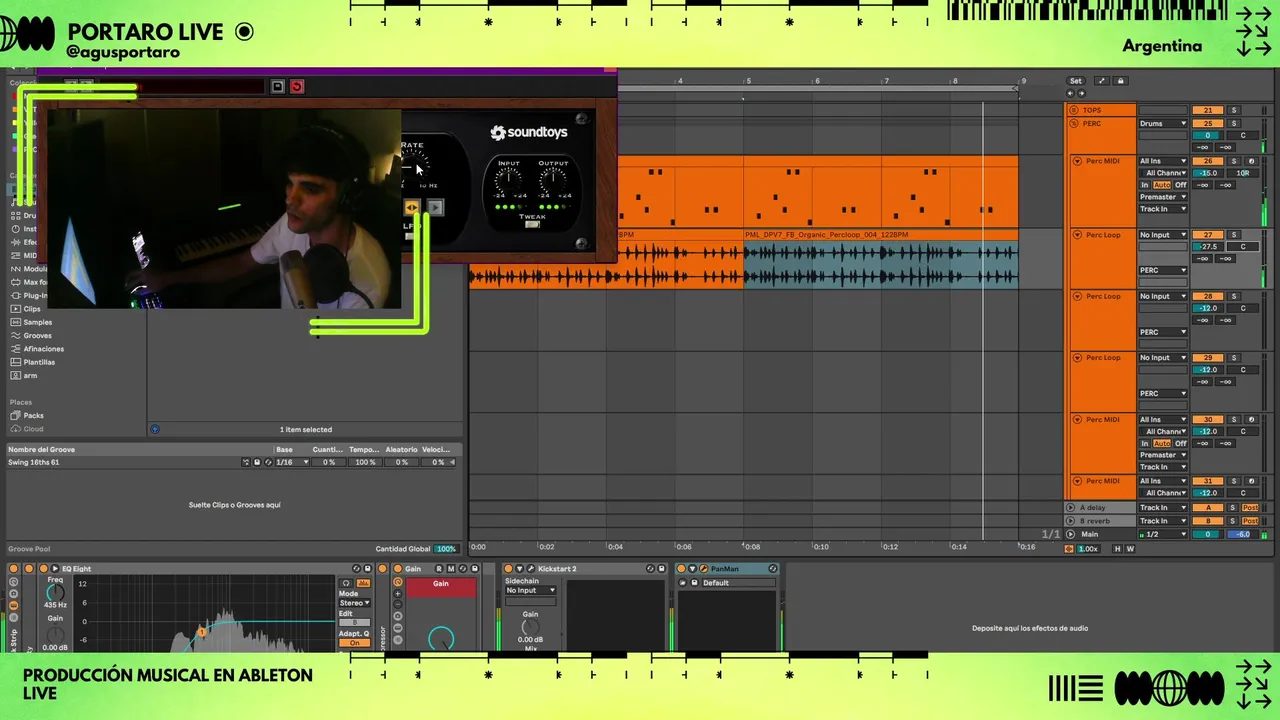Click the save preset icon on EQ Eight
1280x720 pixels.
pos(367,569)
